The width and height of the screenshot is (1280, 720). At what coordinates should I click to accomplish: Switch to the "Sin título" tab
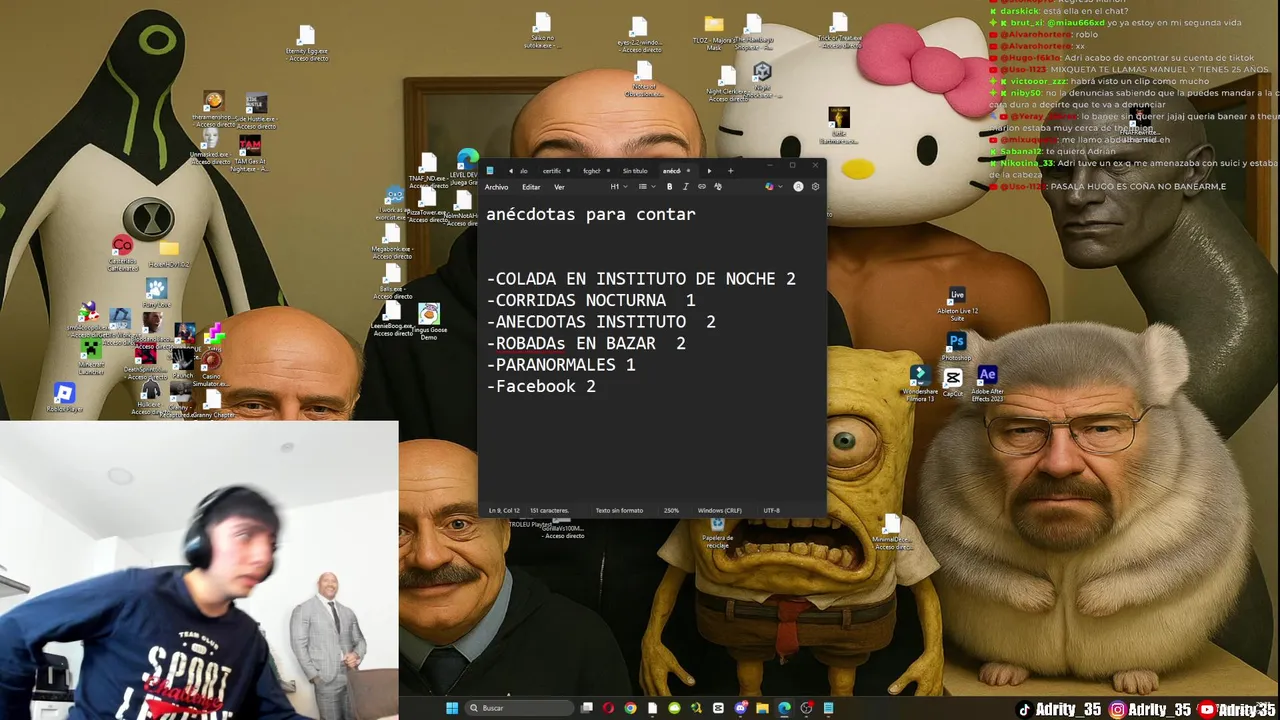point(635,171)
